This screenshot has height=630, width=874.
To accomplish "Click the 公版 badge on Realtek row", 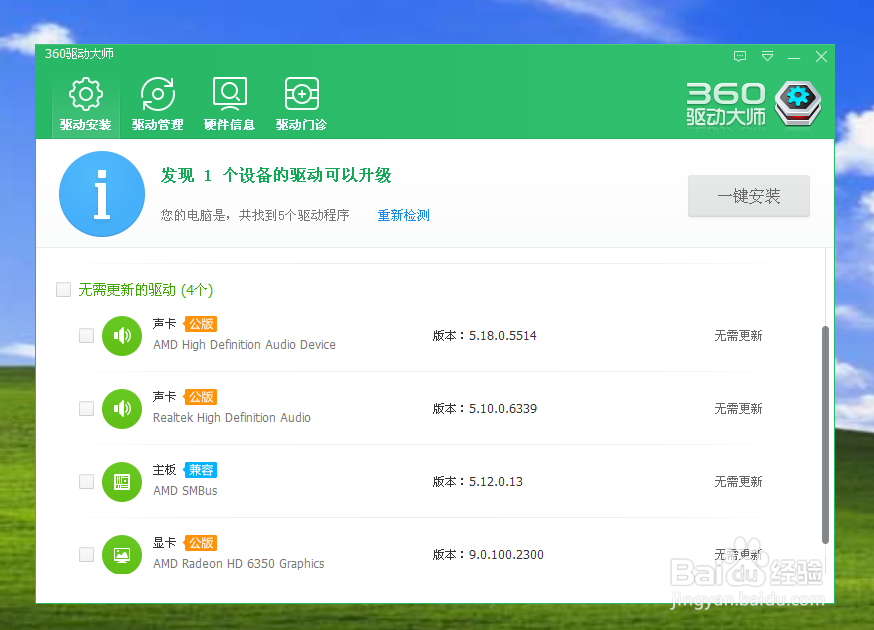I will [201, 397].
